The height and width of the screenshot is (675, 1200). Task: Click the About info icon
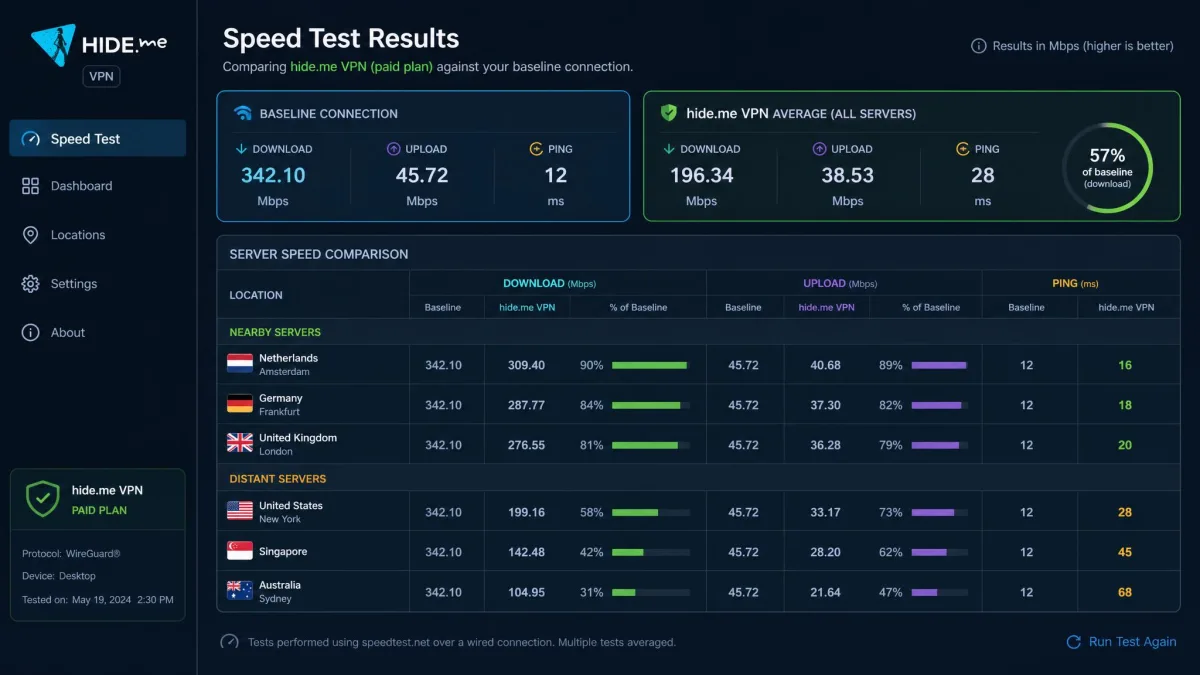coord(30,333)
